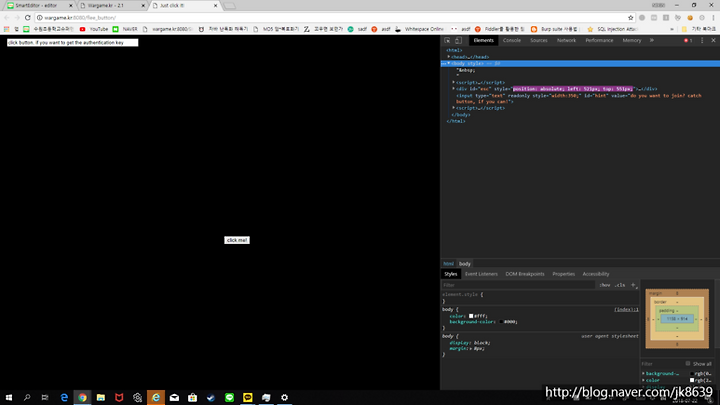The image size is (720, 405).
Task: Close the Wargame.kr tab
Action: click(x=143, y=6)
